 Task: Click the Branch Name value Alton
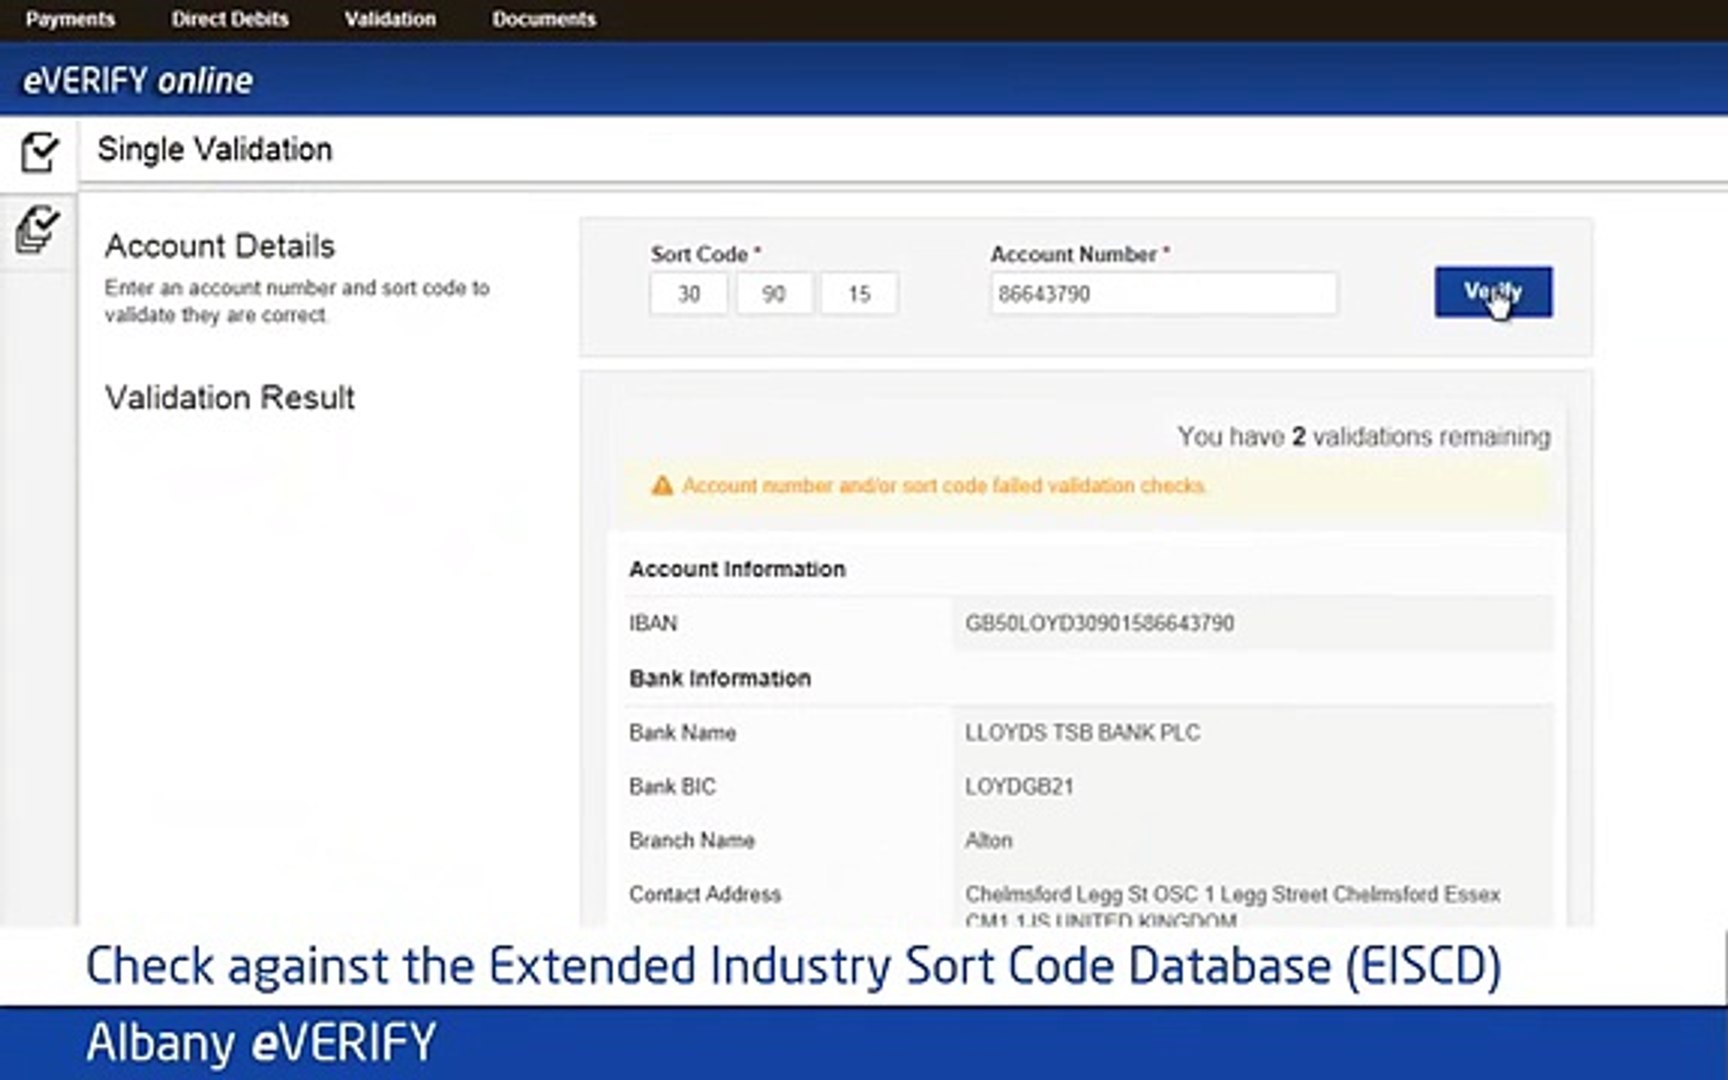pos(988,841)
